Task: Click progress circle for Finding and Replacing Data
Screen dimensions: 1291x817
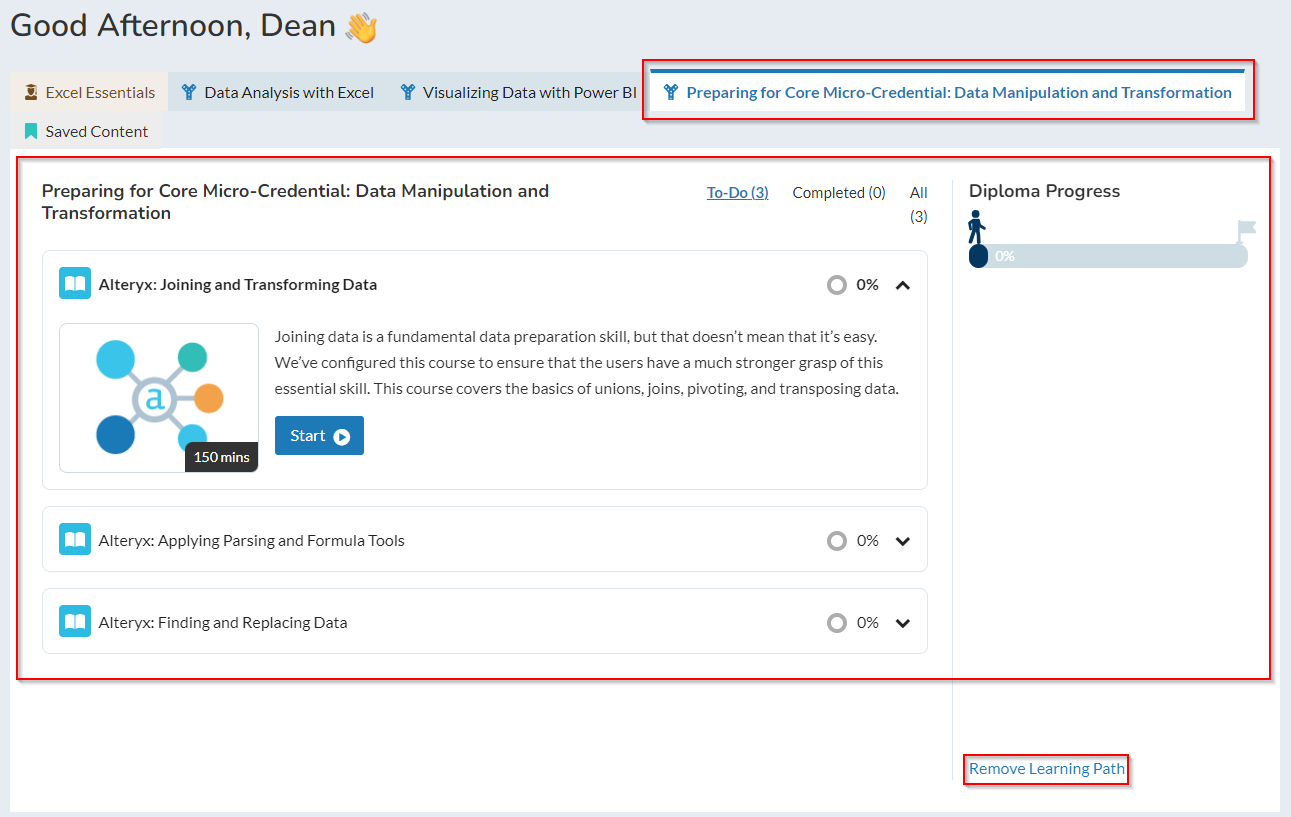Action: tap(836, 623)
